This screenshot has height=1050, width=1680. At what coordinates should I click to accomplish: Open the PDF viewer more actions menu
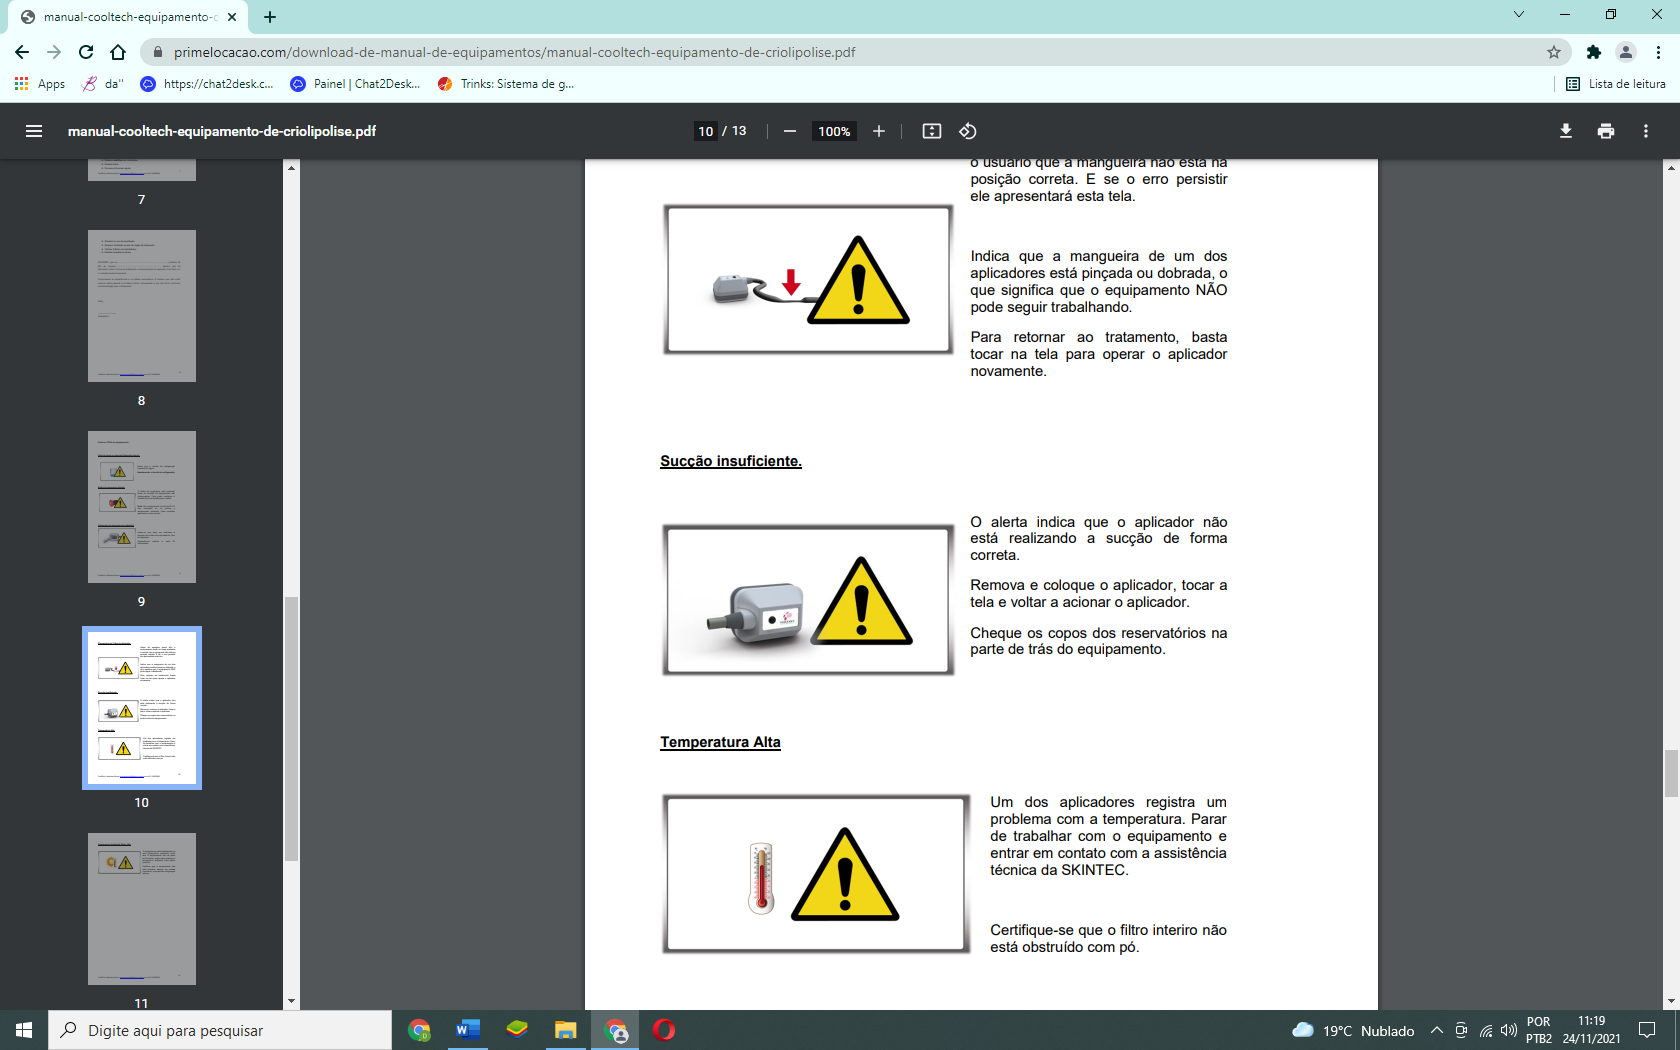tap(1646, 131)
